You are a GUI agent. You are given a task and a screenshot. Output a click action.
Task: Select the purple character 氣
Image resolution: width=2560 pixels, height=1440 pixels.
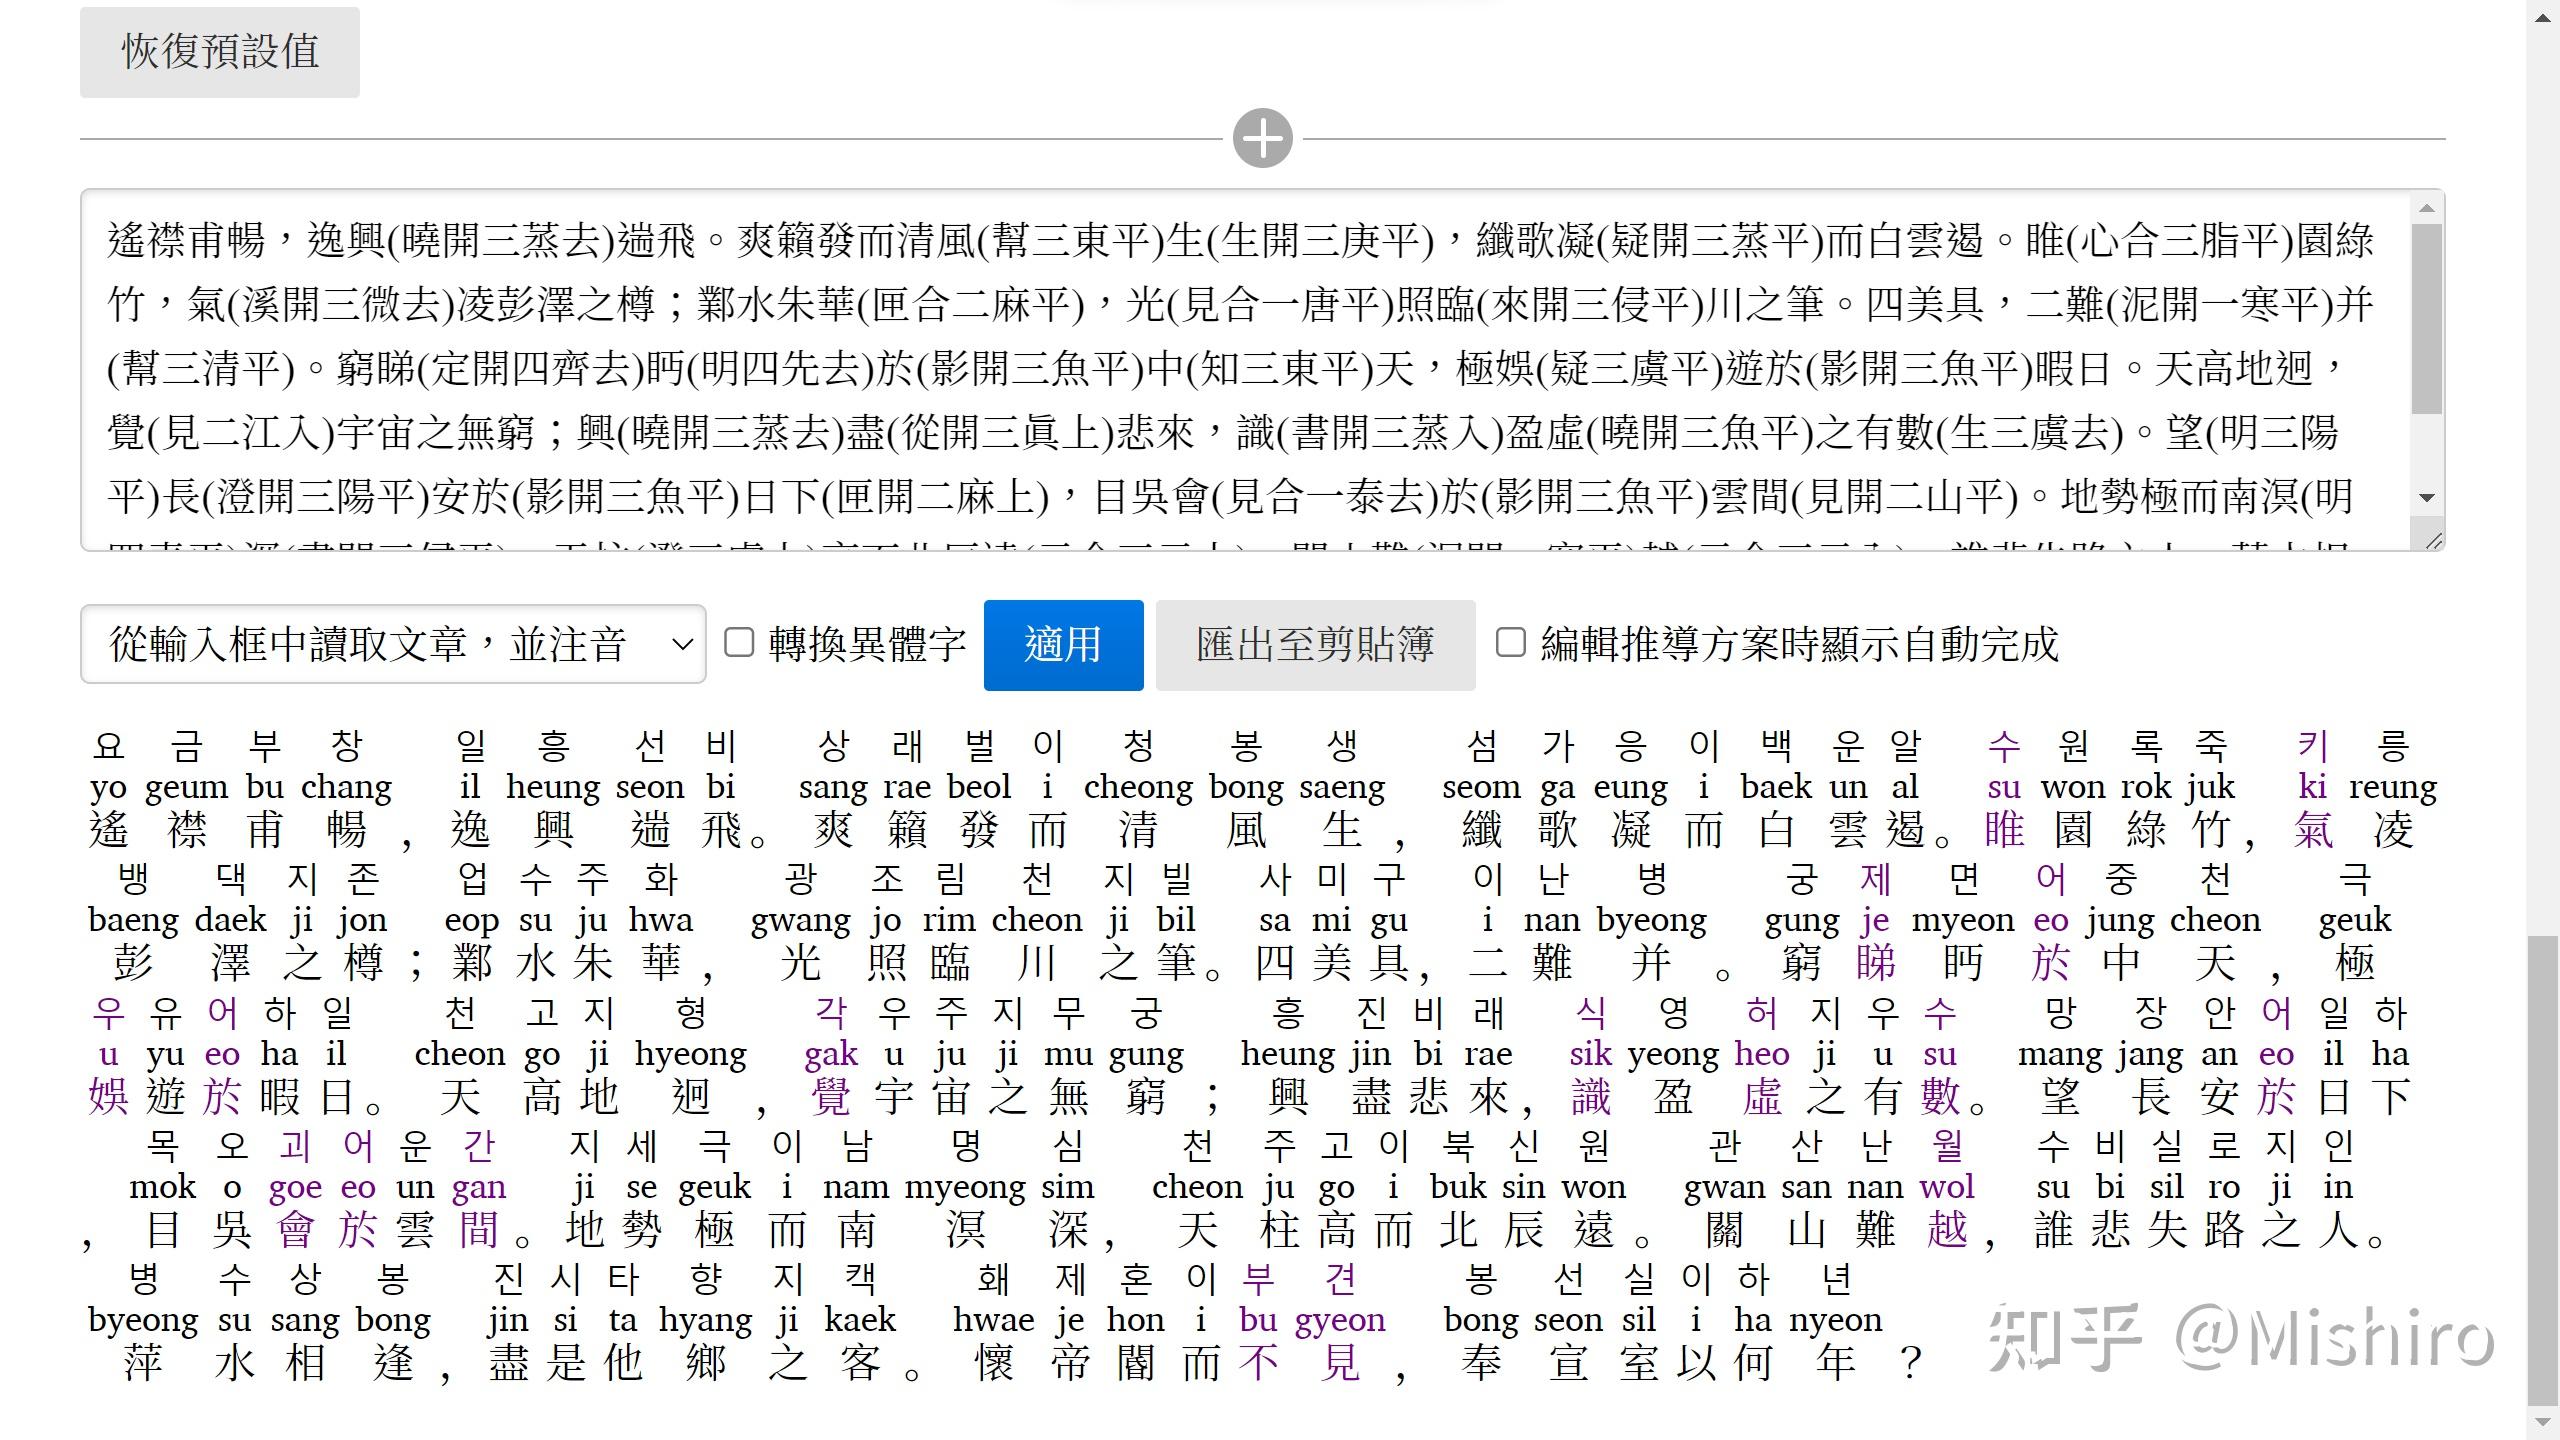click(2313, 830)
